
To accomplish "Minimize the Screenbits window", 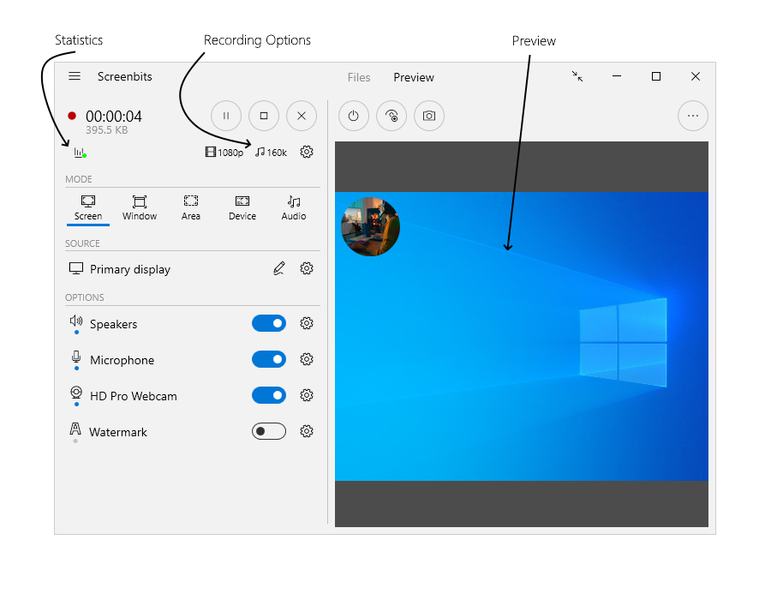I will [617, 76].
